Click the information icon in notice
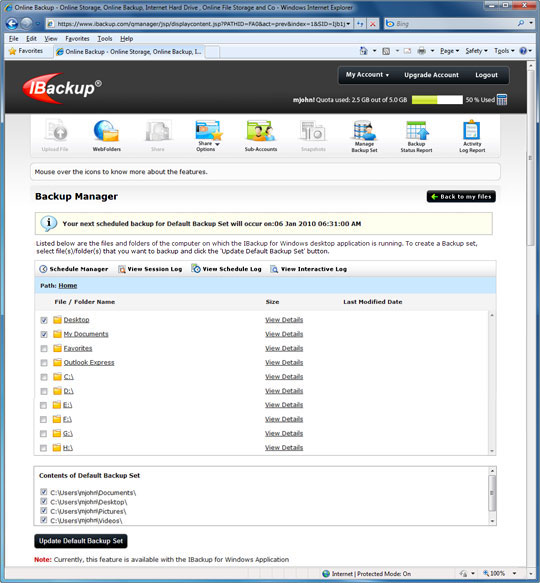Viewport: 540px width, 583px height. (x=49, y=223)
